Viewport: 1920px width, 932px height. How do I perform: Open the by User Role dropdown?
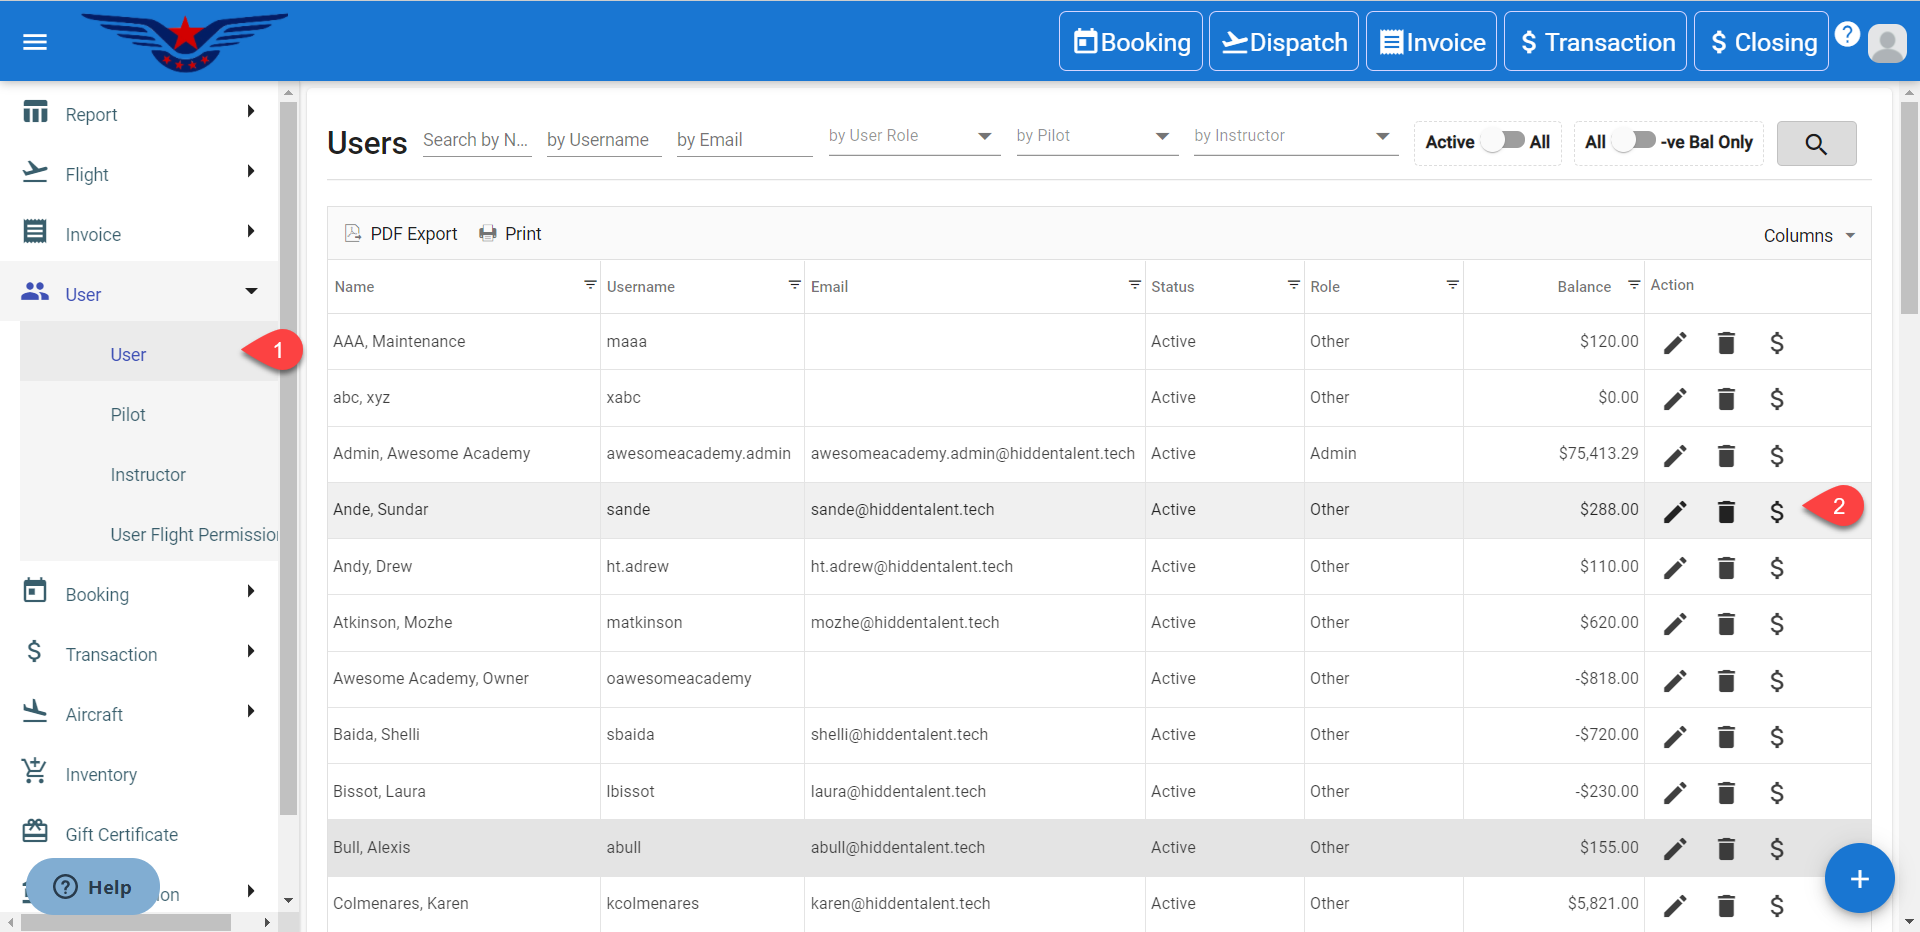coord(913,136)
